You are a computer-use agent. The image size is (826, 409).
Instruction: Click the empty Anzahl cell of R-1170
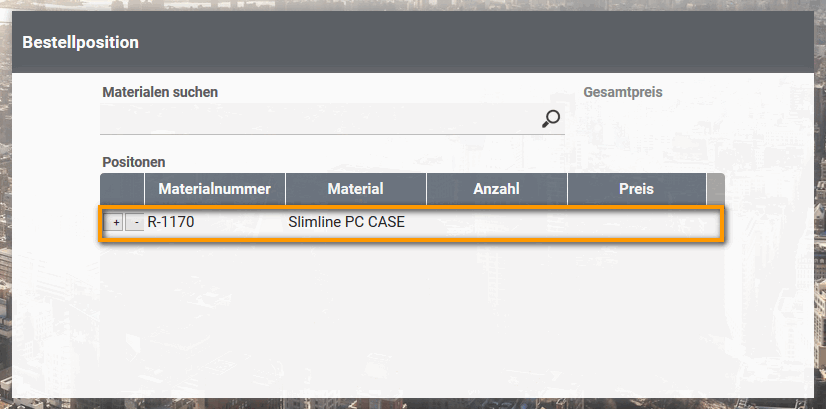[x=497, y=222]
